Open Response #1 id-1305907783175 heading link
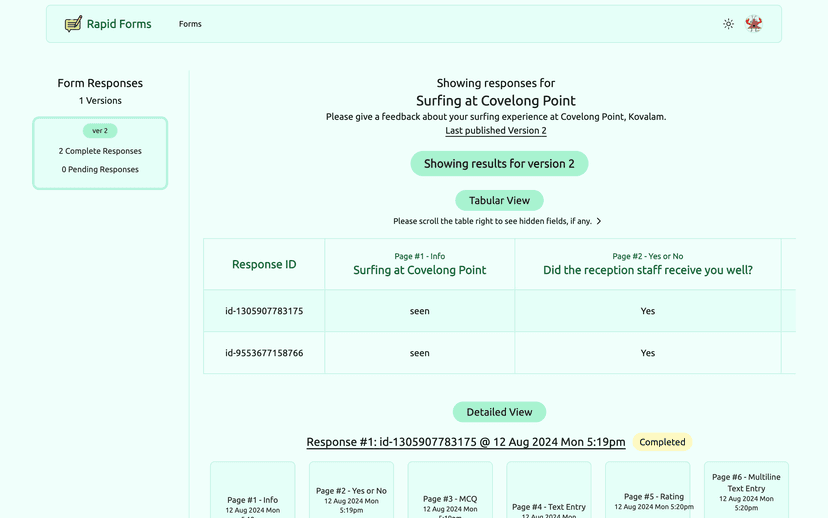Image resolution: width=828 pixels, height=518 pixels. tap(466, 442)
